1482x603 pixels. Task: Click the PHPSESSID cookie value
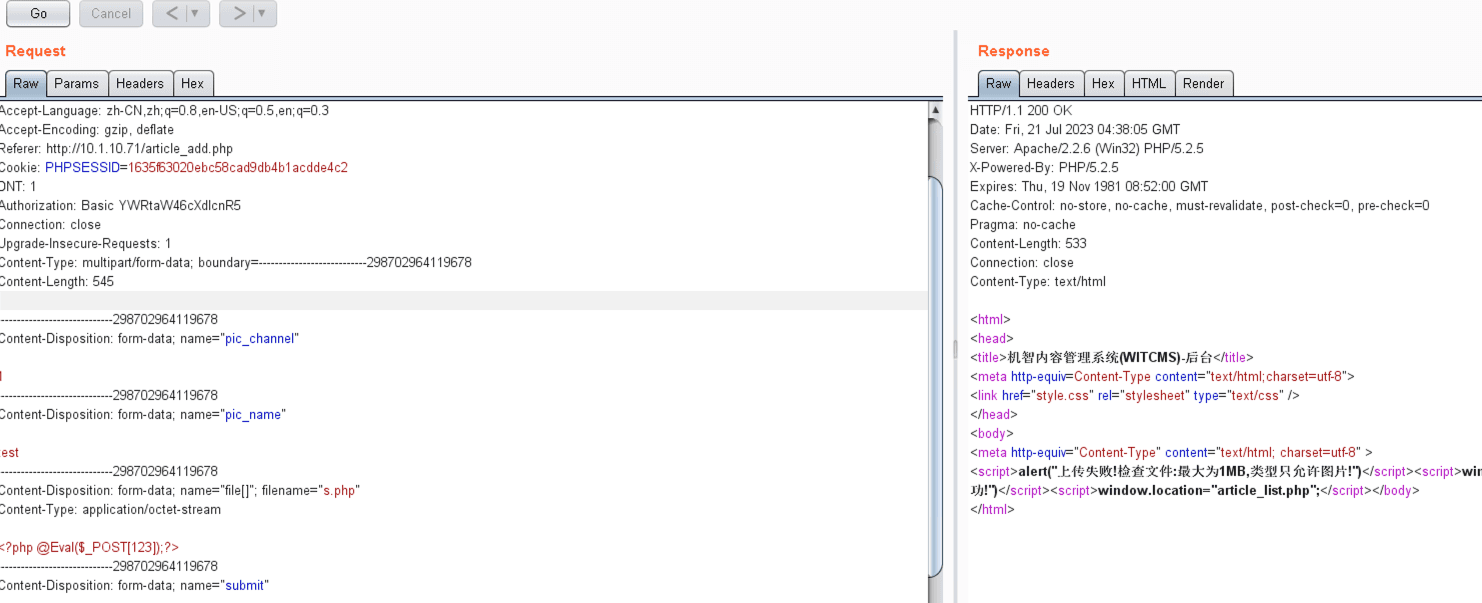coord(238,168)
